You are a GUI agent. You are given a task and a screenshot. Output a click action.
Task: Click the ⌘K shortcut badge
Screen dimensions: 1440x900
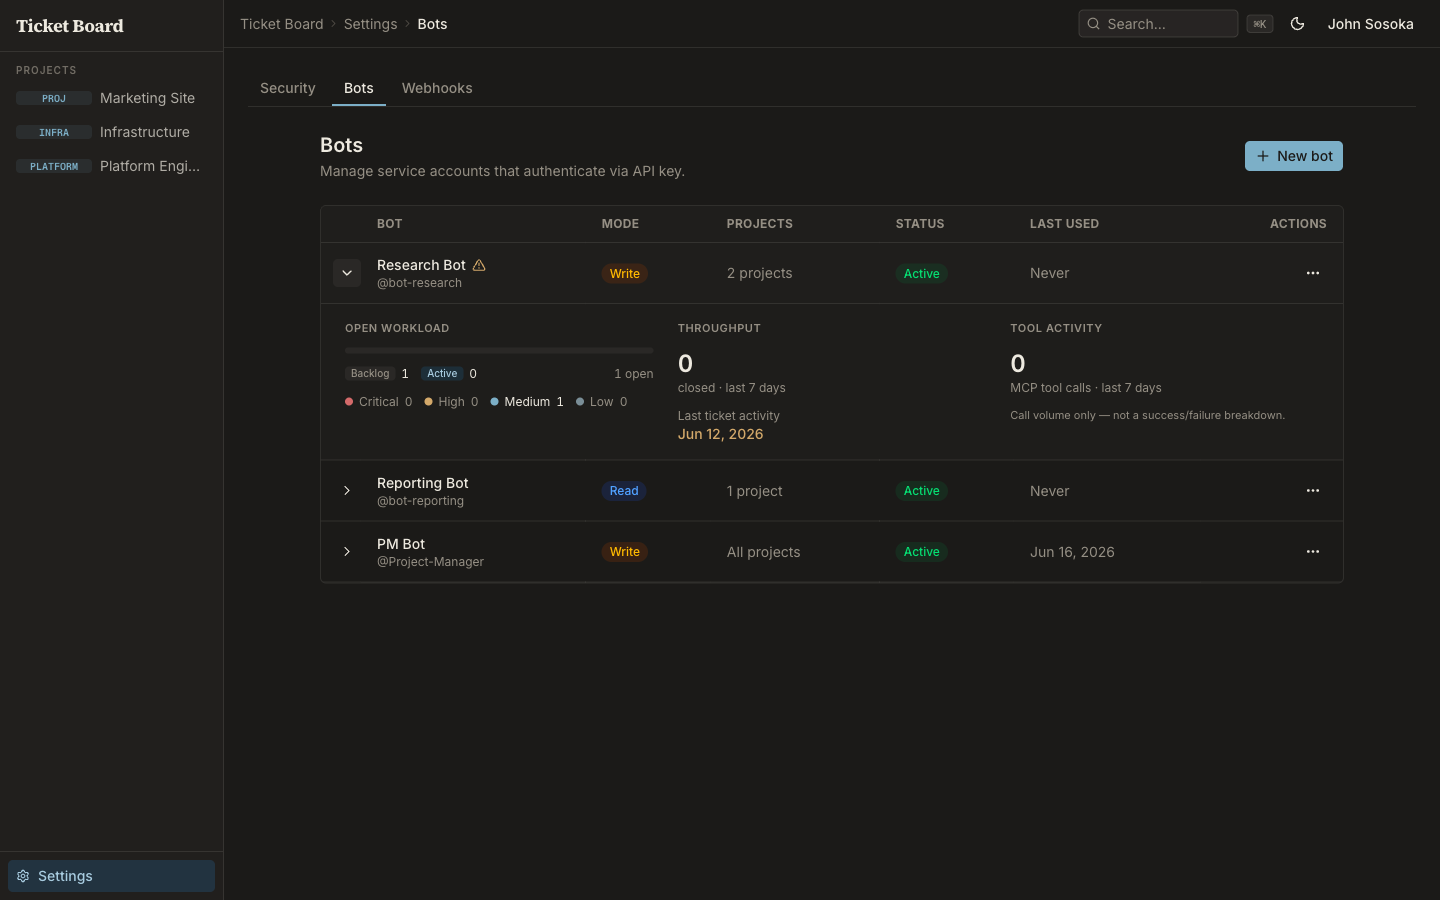[x=1260, y=24]
